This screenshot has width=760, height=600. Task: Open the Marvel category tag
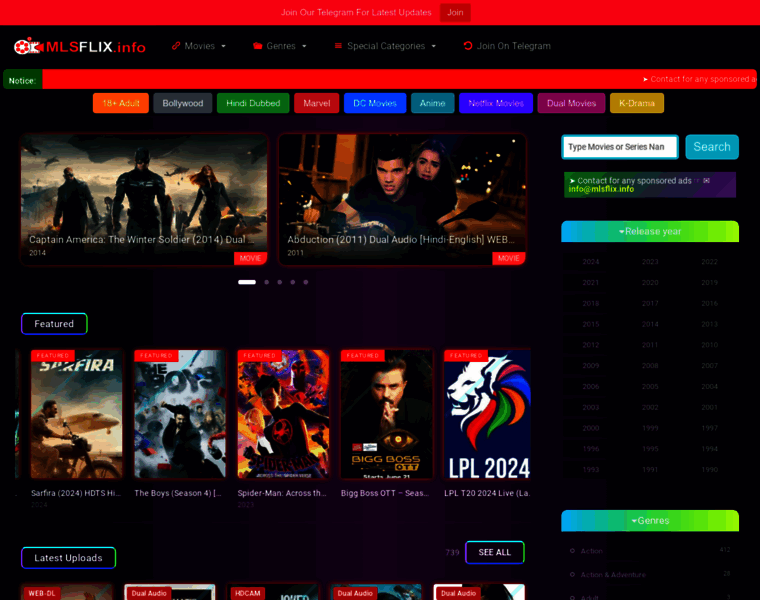point(317,103)
